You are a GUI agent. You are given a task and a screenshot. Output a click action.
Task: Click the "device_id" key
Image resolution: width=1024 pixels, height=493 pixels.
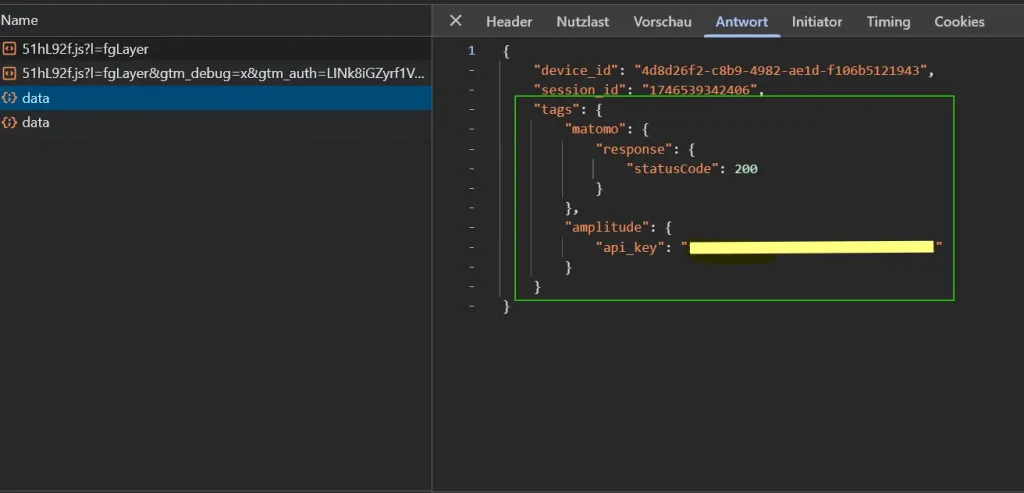pyautogui.click(x=576, y=71)
